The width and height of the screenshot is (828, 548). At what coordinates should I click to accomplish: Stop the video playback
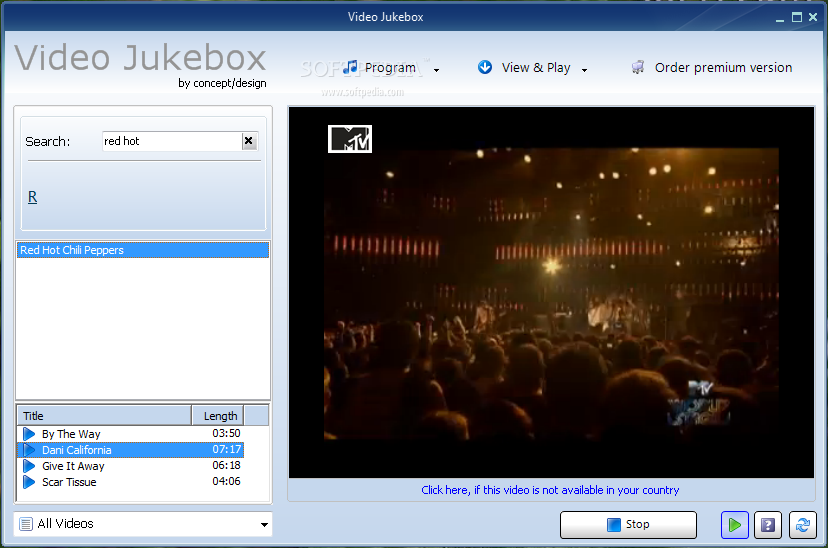[x=628, y=524]
